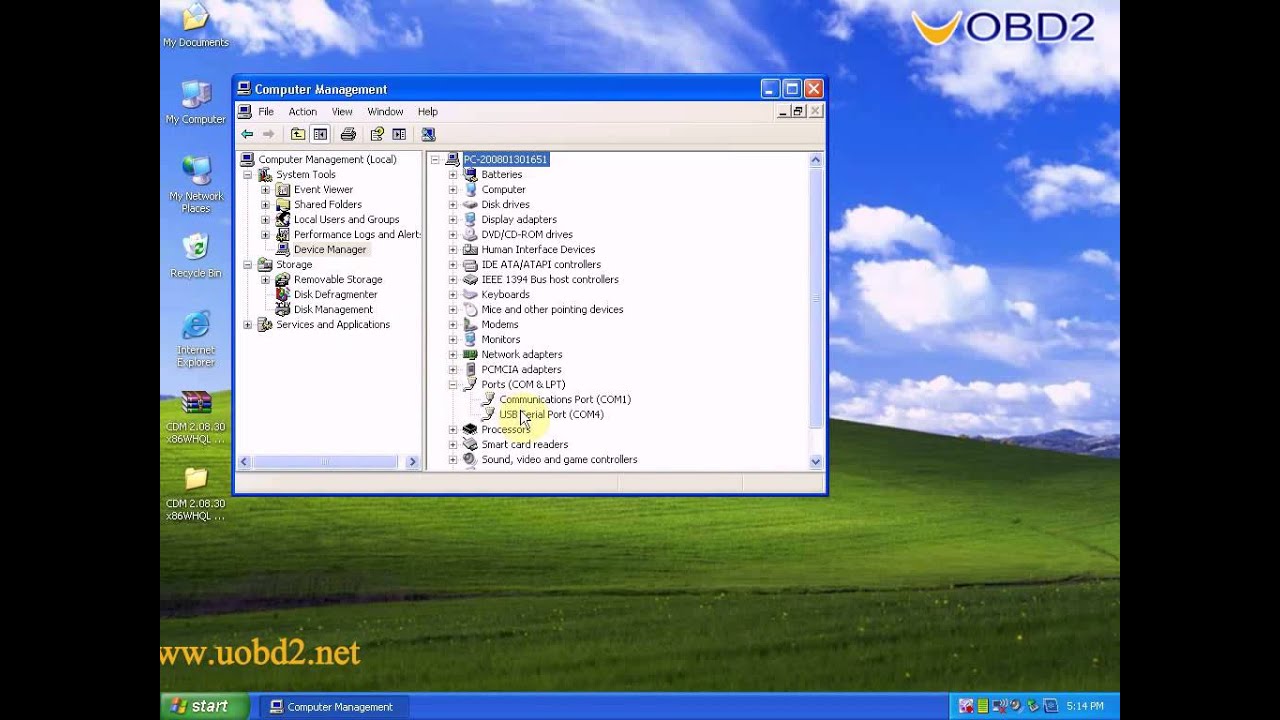This screenshot has width=1280, height=720.
Task: Select Disk Management in the tree
Action: 333,309
